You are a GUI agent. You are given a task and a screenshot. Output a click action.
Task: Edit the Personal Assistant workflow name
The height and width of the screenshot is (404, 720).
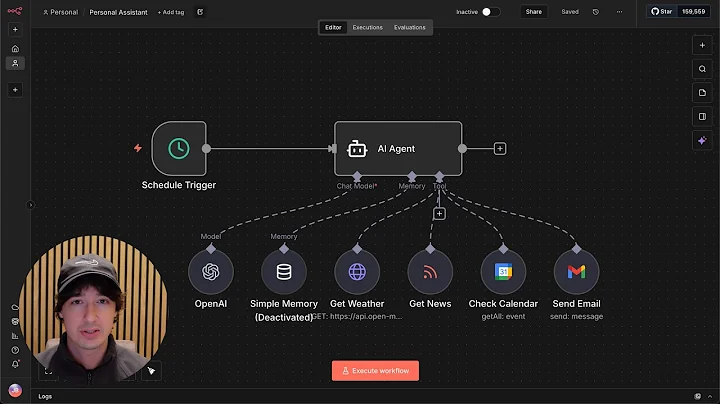(118, 12)
